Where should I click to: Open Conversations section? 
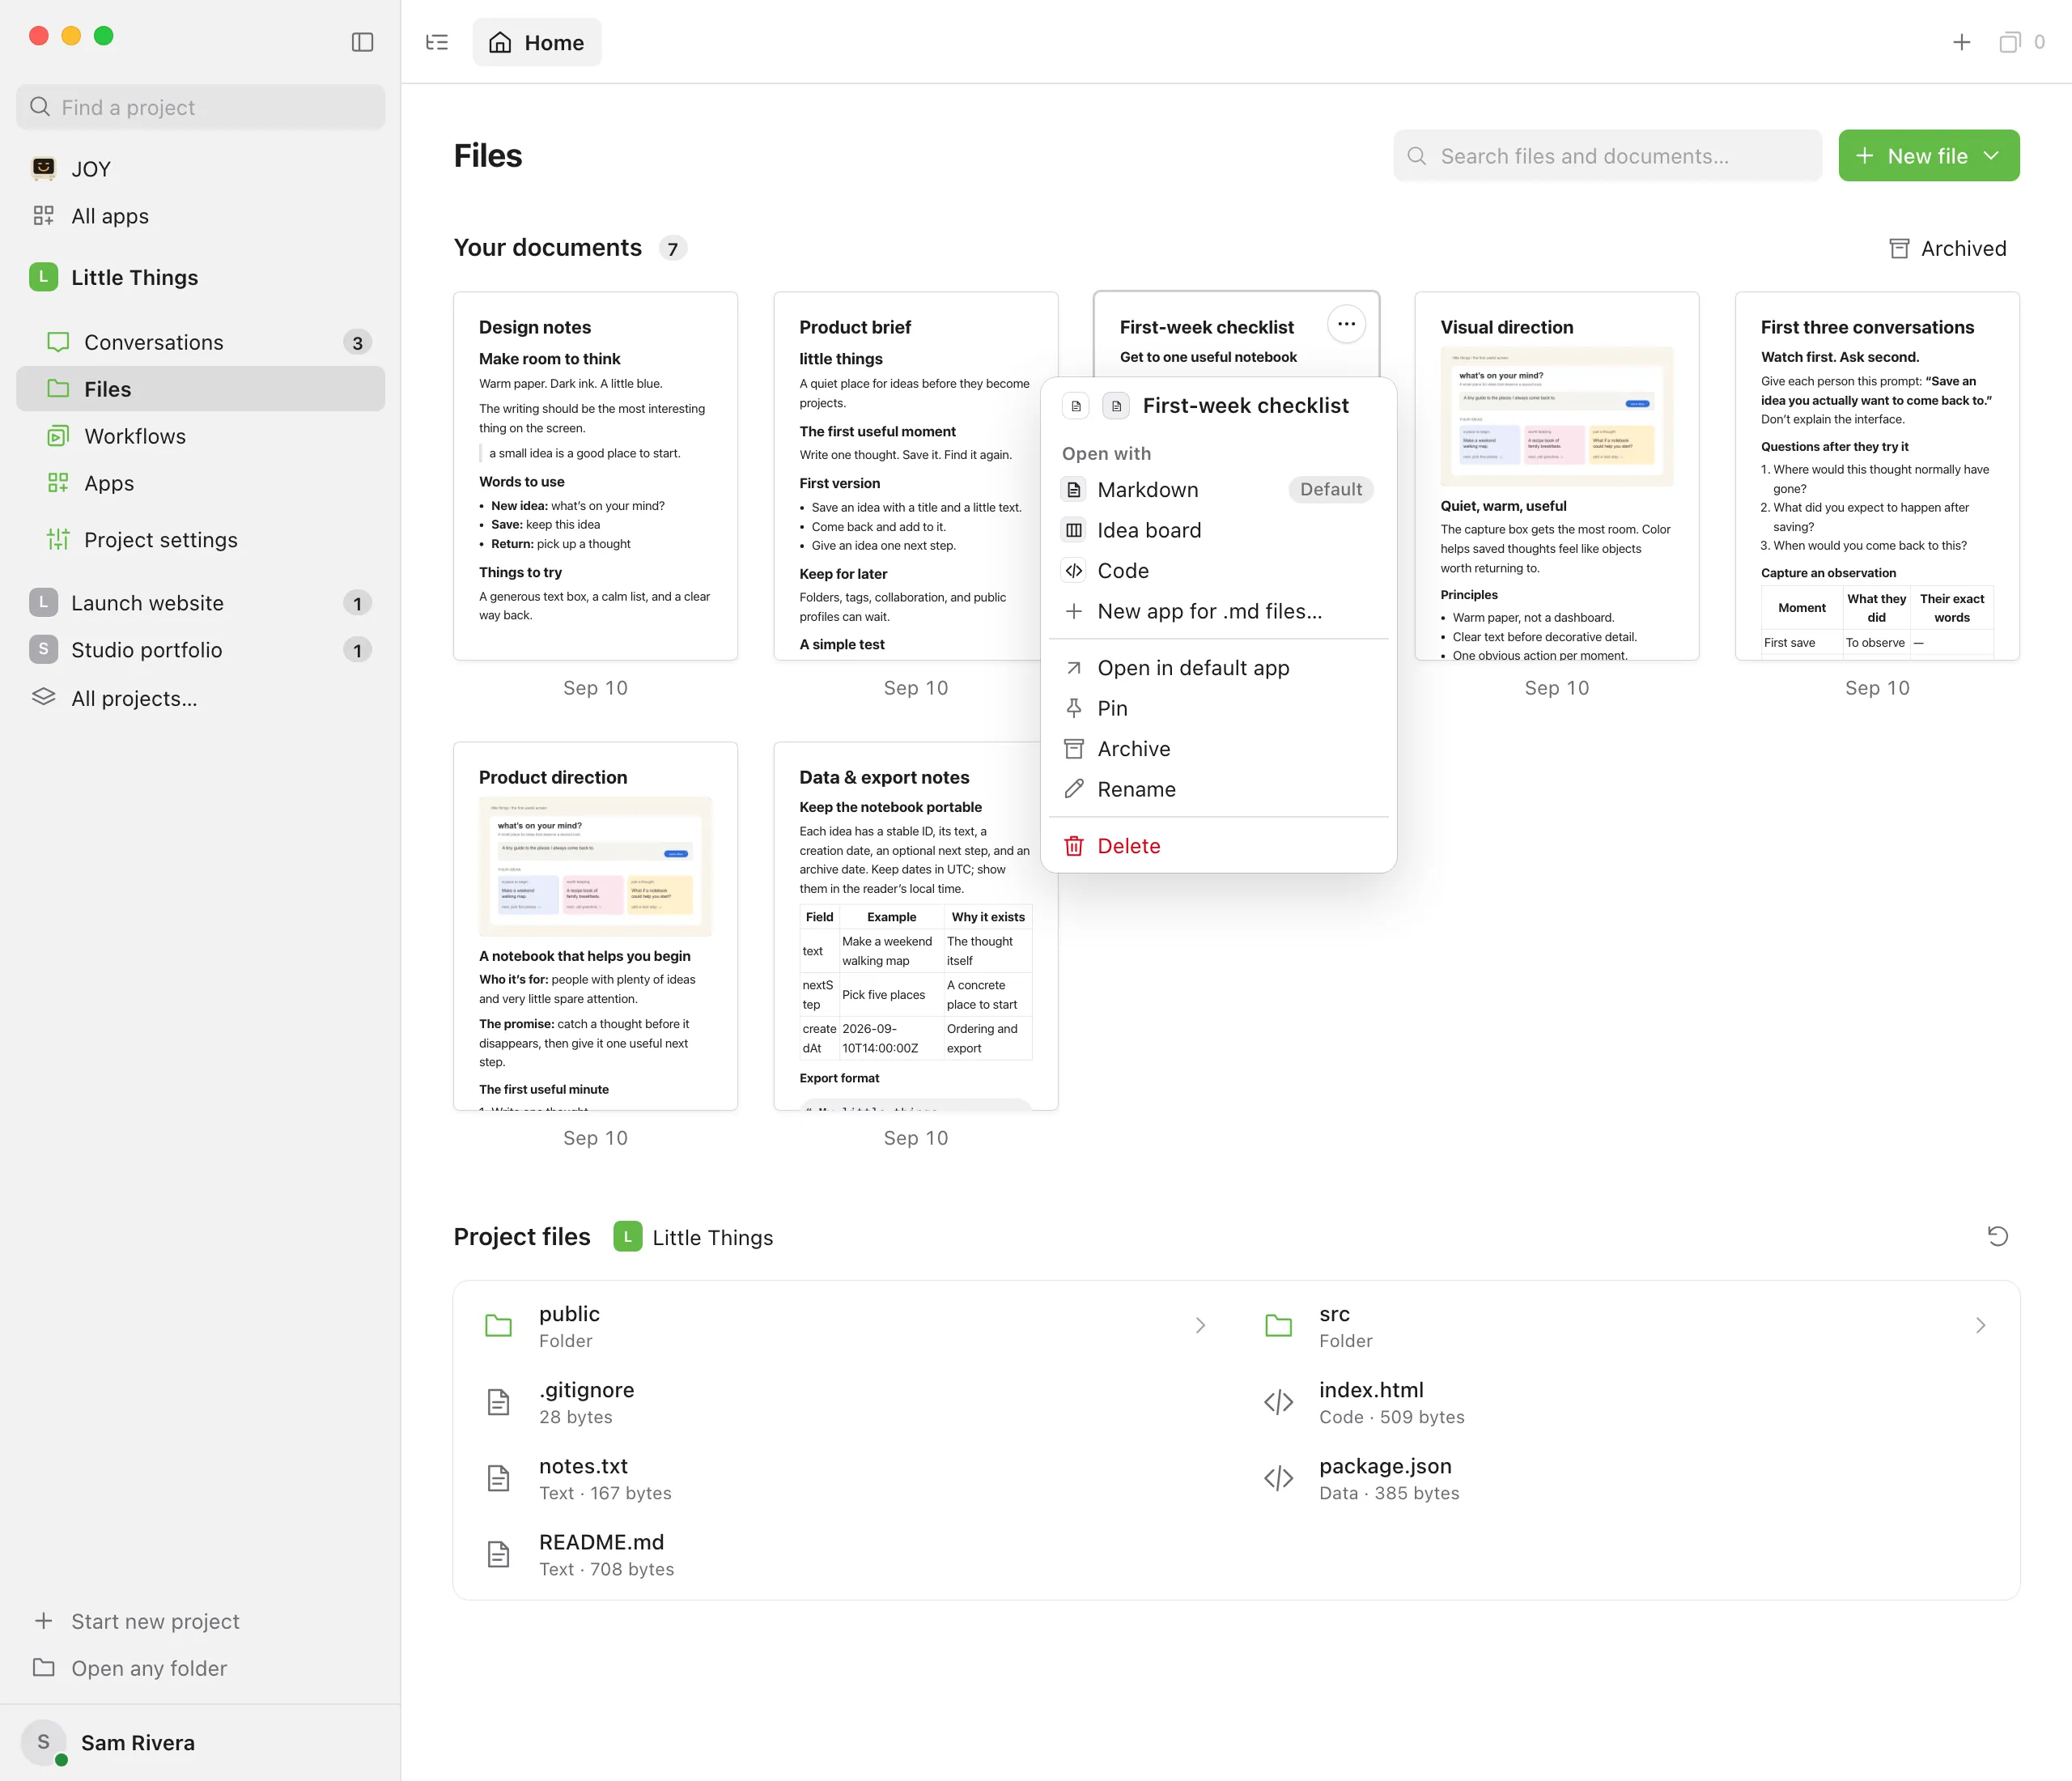click(x=201, y=342)
